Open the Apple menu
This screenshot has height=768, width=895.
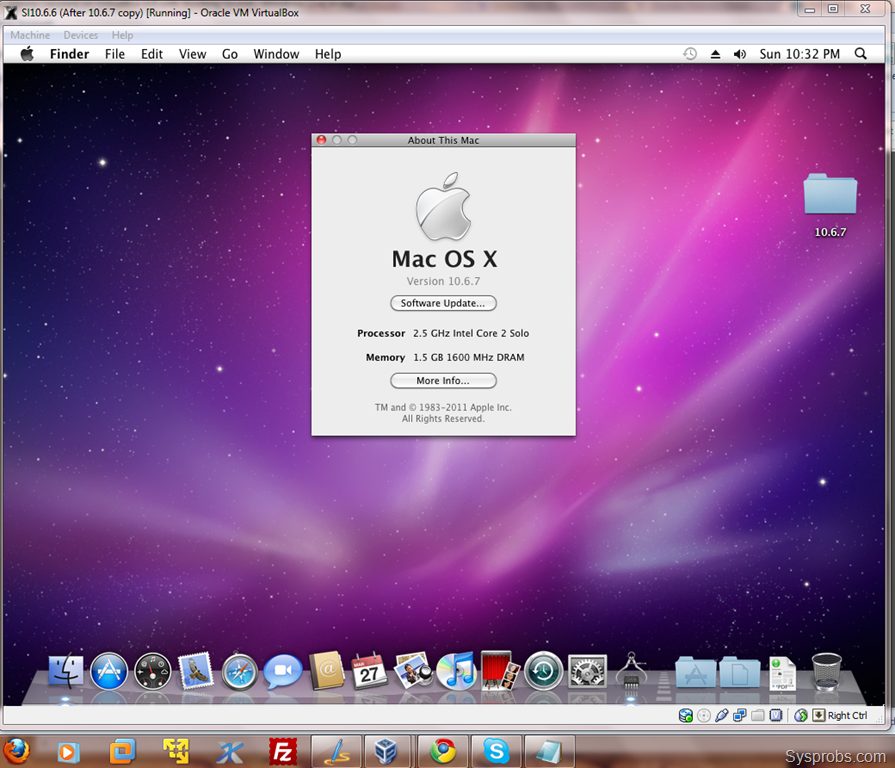tap(27, 54)
